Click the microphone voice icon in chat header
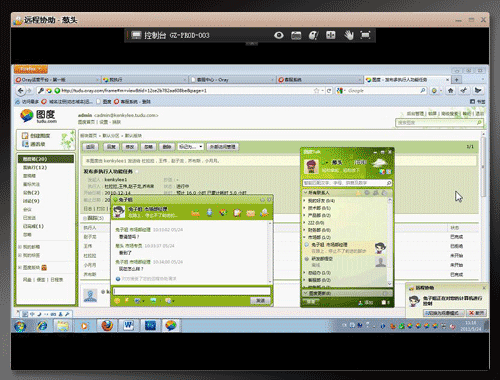The height and width of the screenshot is (380, 500). 209,212
